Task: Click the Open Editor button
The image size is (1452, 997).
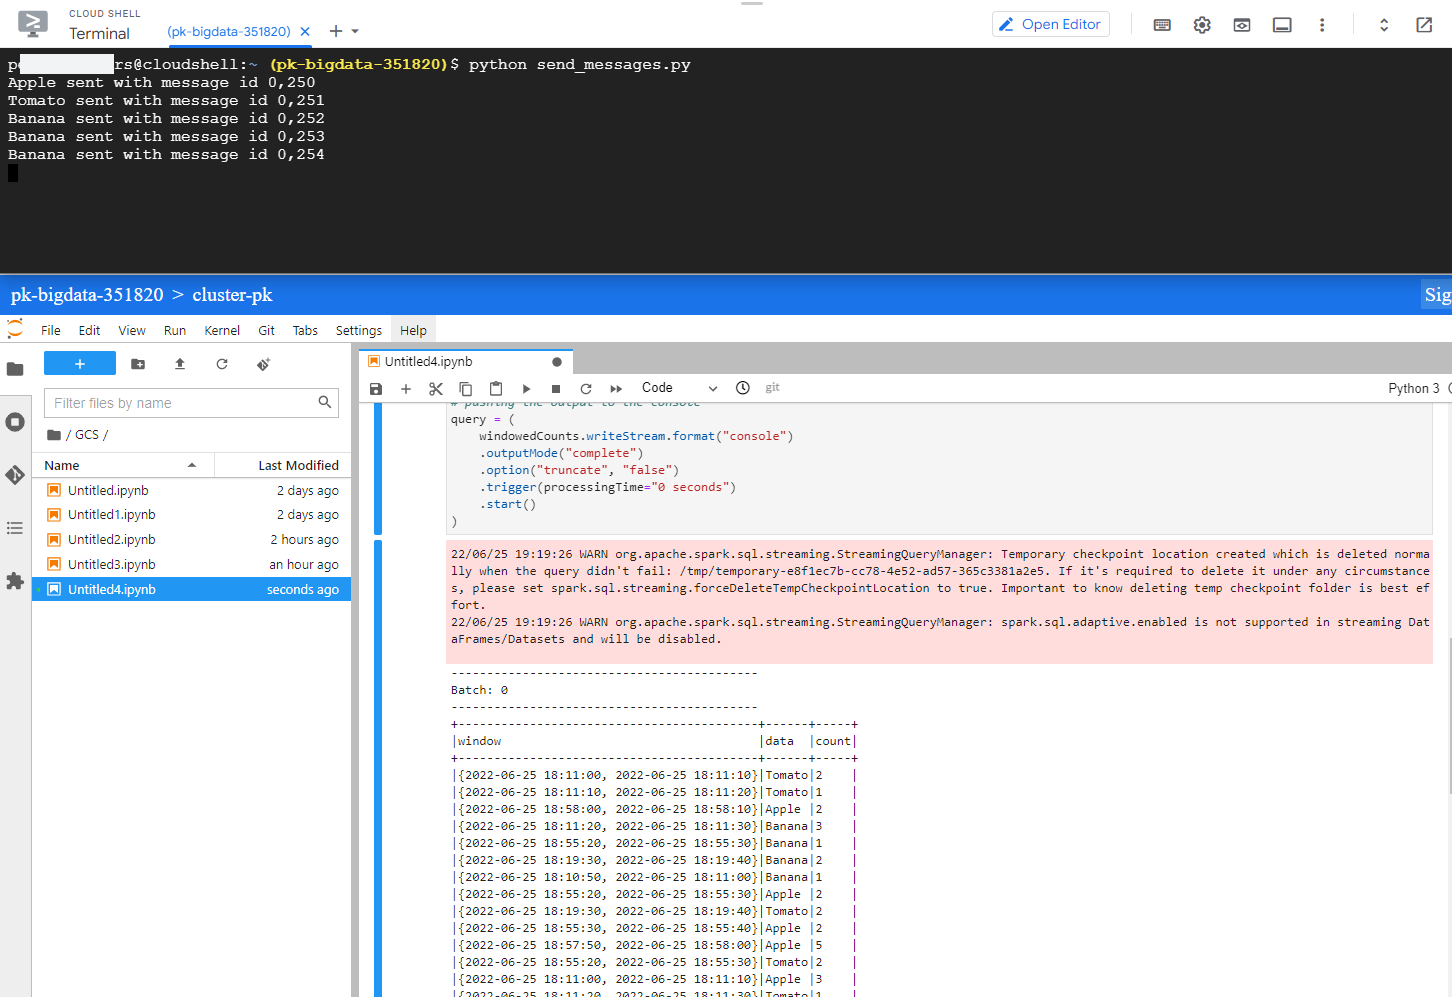Action: [x=1050, y=23]
